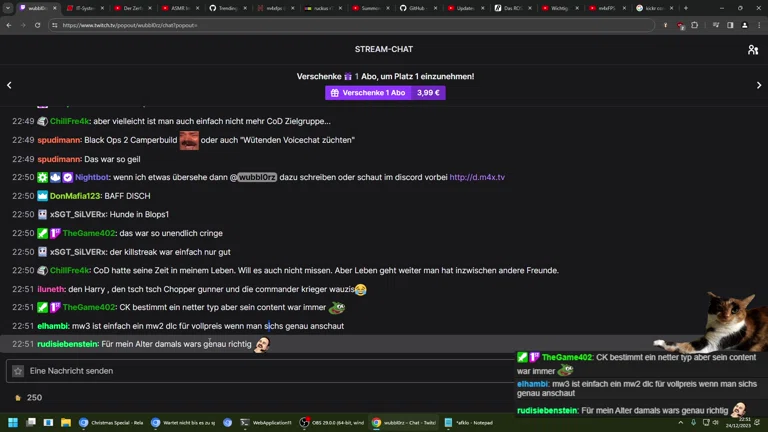Open OBS from the Windows taskbar

[332, 422]
